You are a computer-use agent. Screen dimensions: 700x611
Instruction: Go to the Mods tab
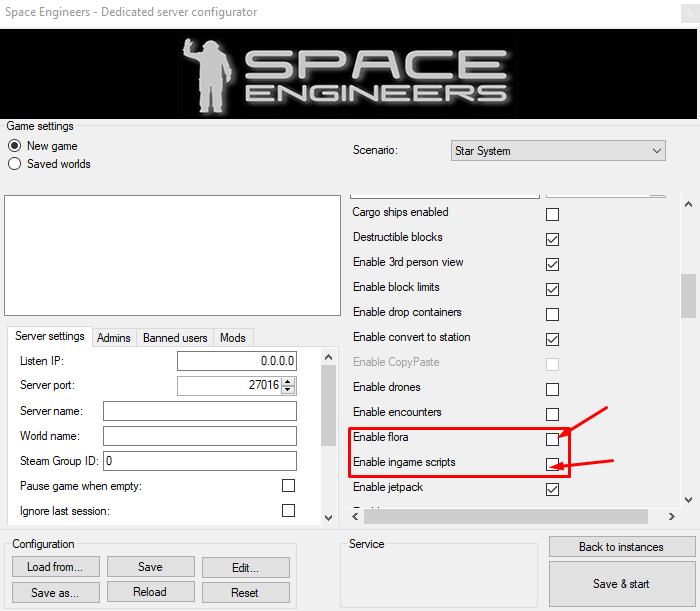[233, 338]
